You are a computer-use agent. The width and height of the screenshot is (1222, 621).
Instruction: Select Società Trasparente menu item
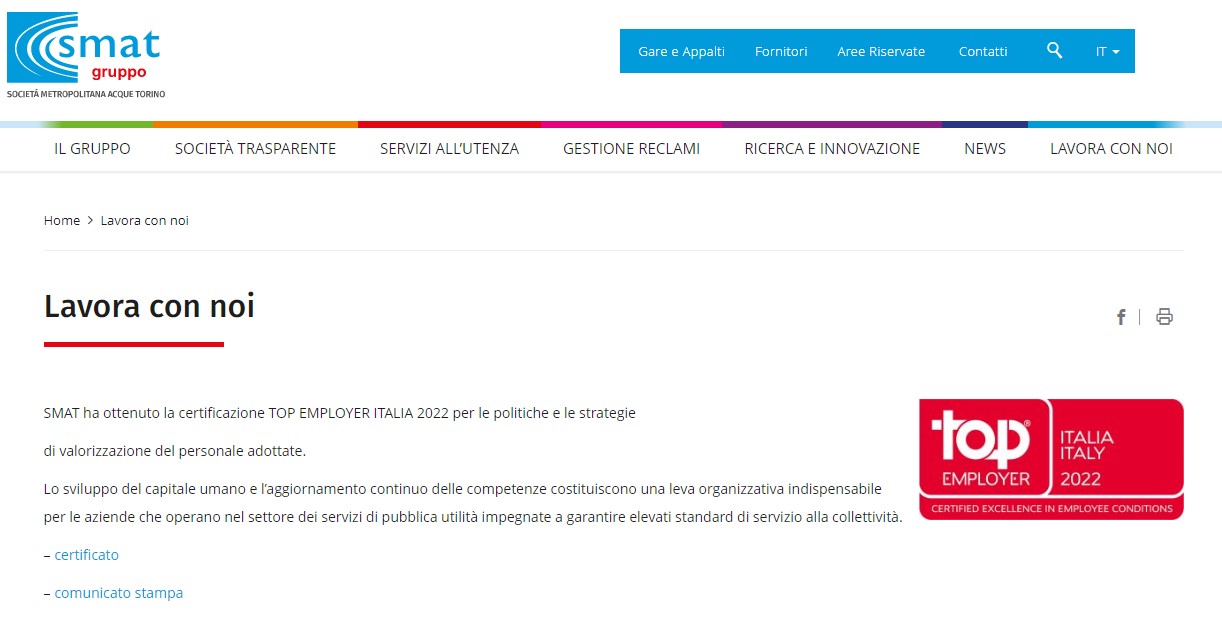(255, 149)
